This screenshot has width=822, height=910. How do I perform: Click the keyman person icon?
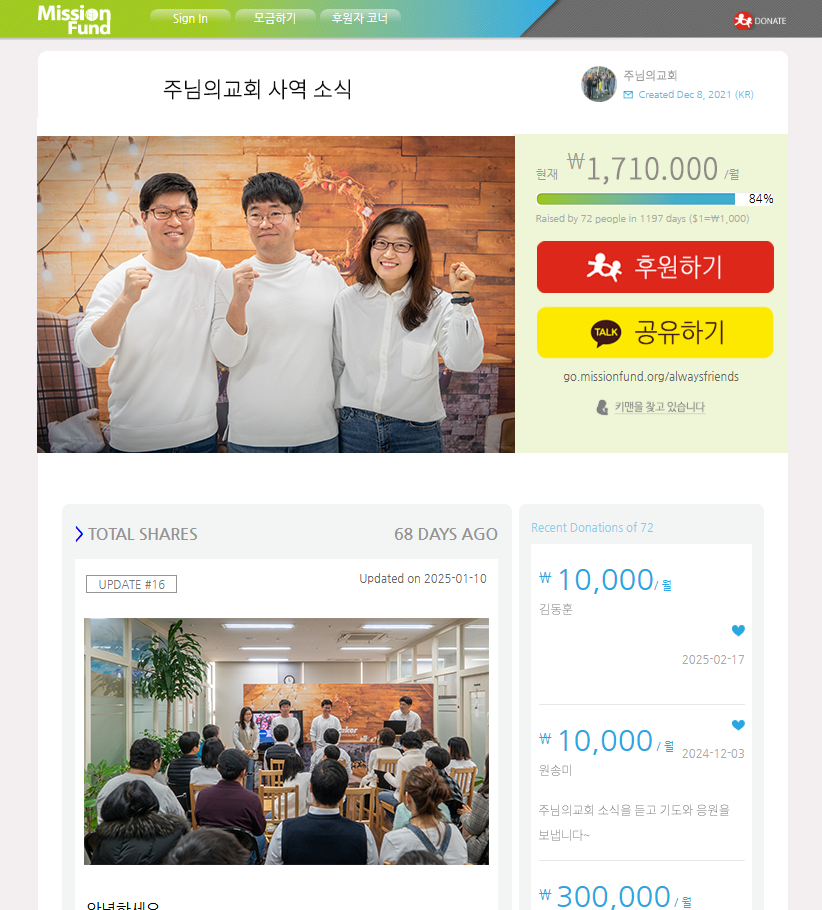click(x=603, y=407)
